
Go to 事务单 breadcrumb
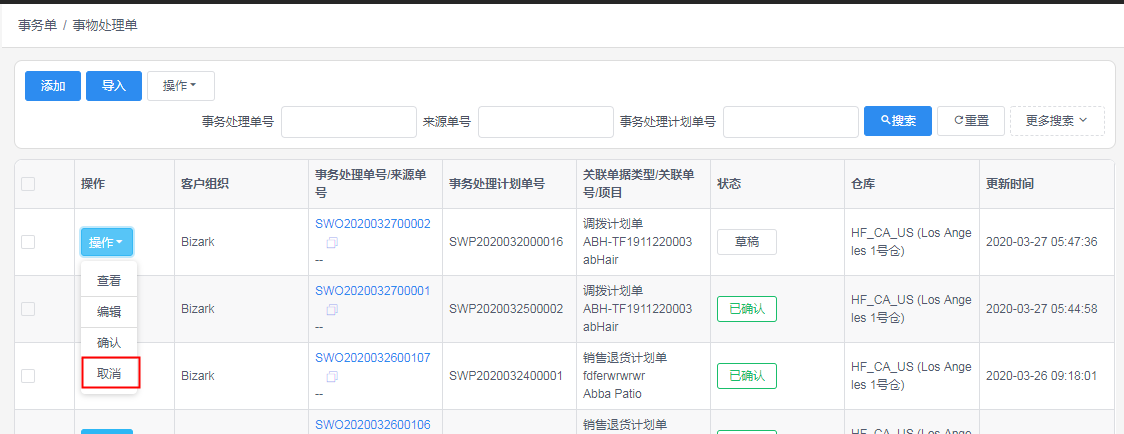[37, 26]
